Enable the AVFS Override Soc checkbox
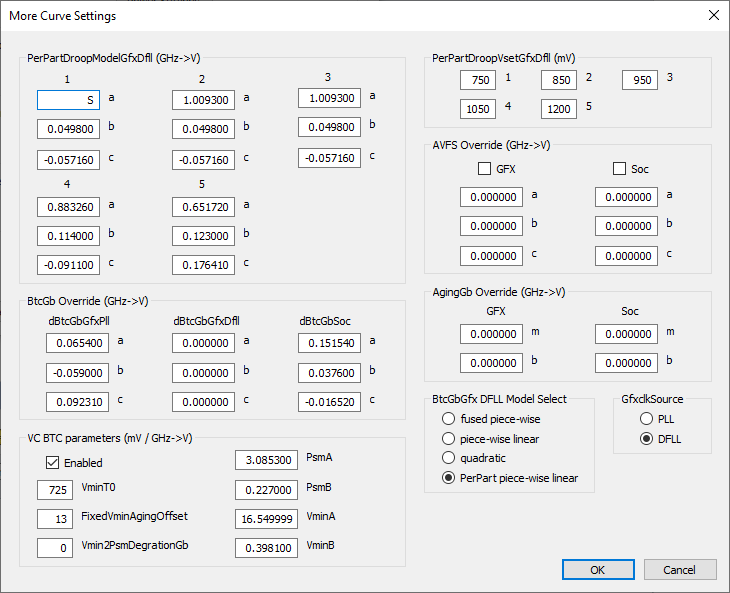The width and height of the screenshot is (730, 593). tap(620, 169)
